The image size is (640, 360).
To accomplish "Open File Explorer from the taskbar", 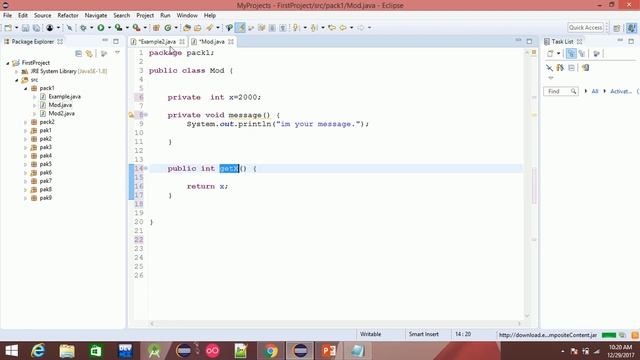I will pyautogui.click(x=67, y=351).
